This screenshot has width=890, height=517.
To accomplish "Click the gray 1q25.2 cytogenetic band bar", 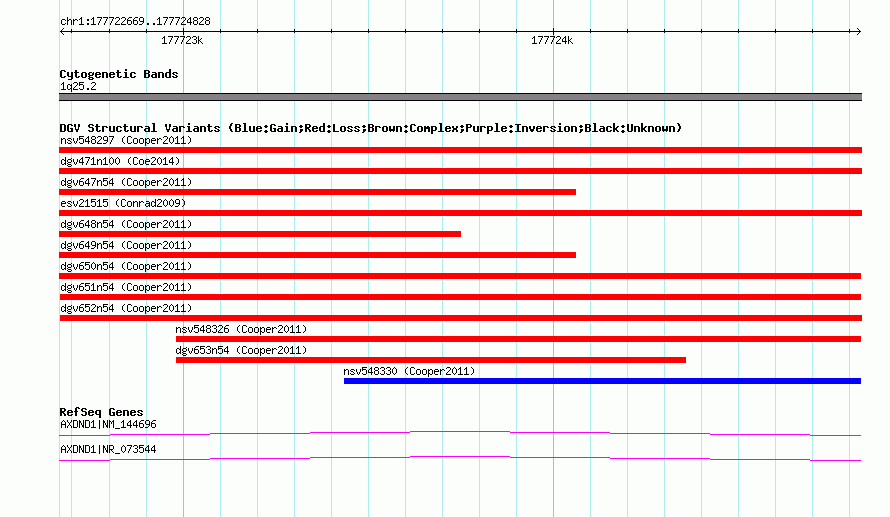I will [460, 97].
